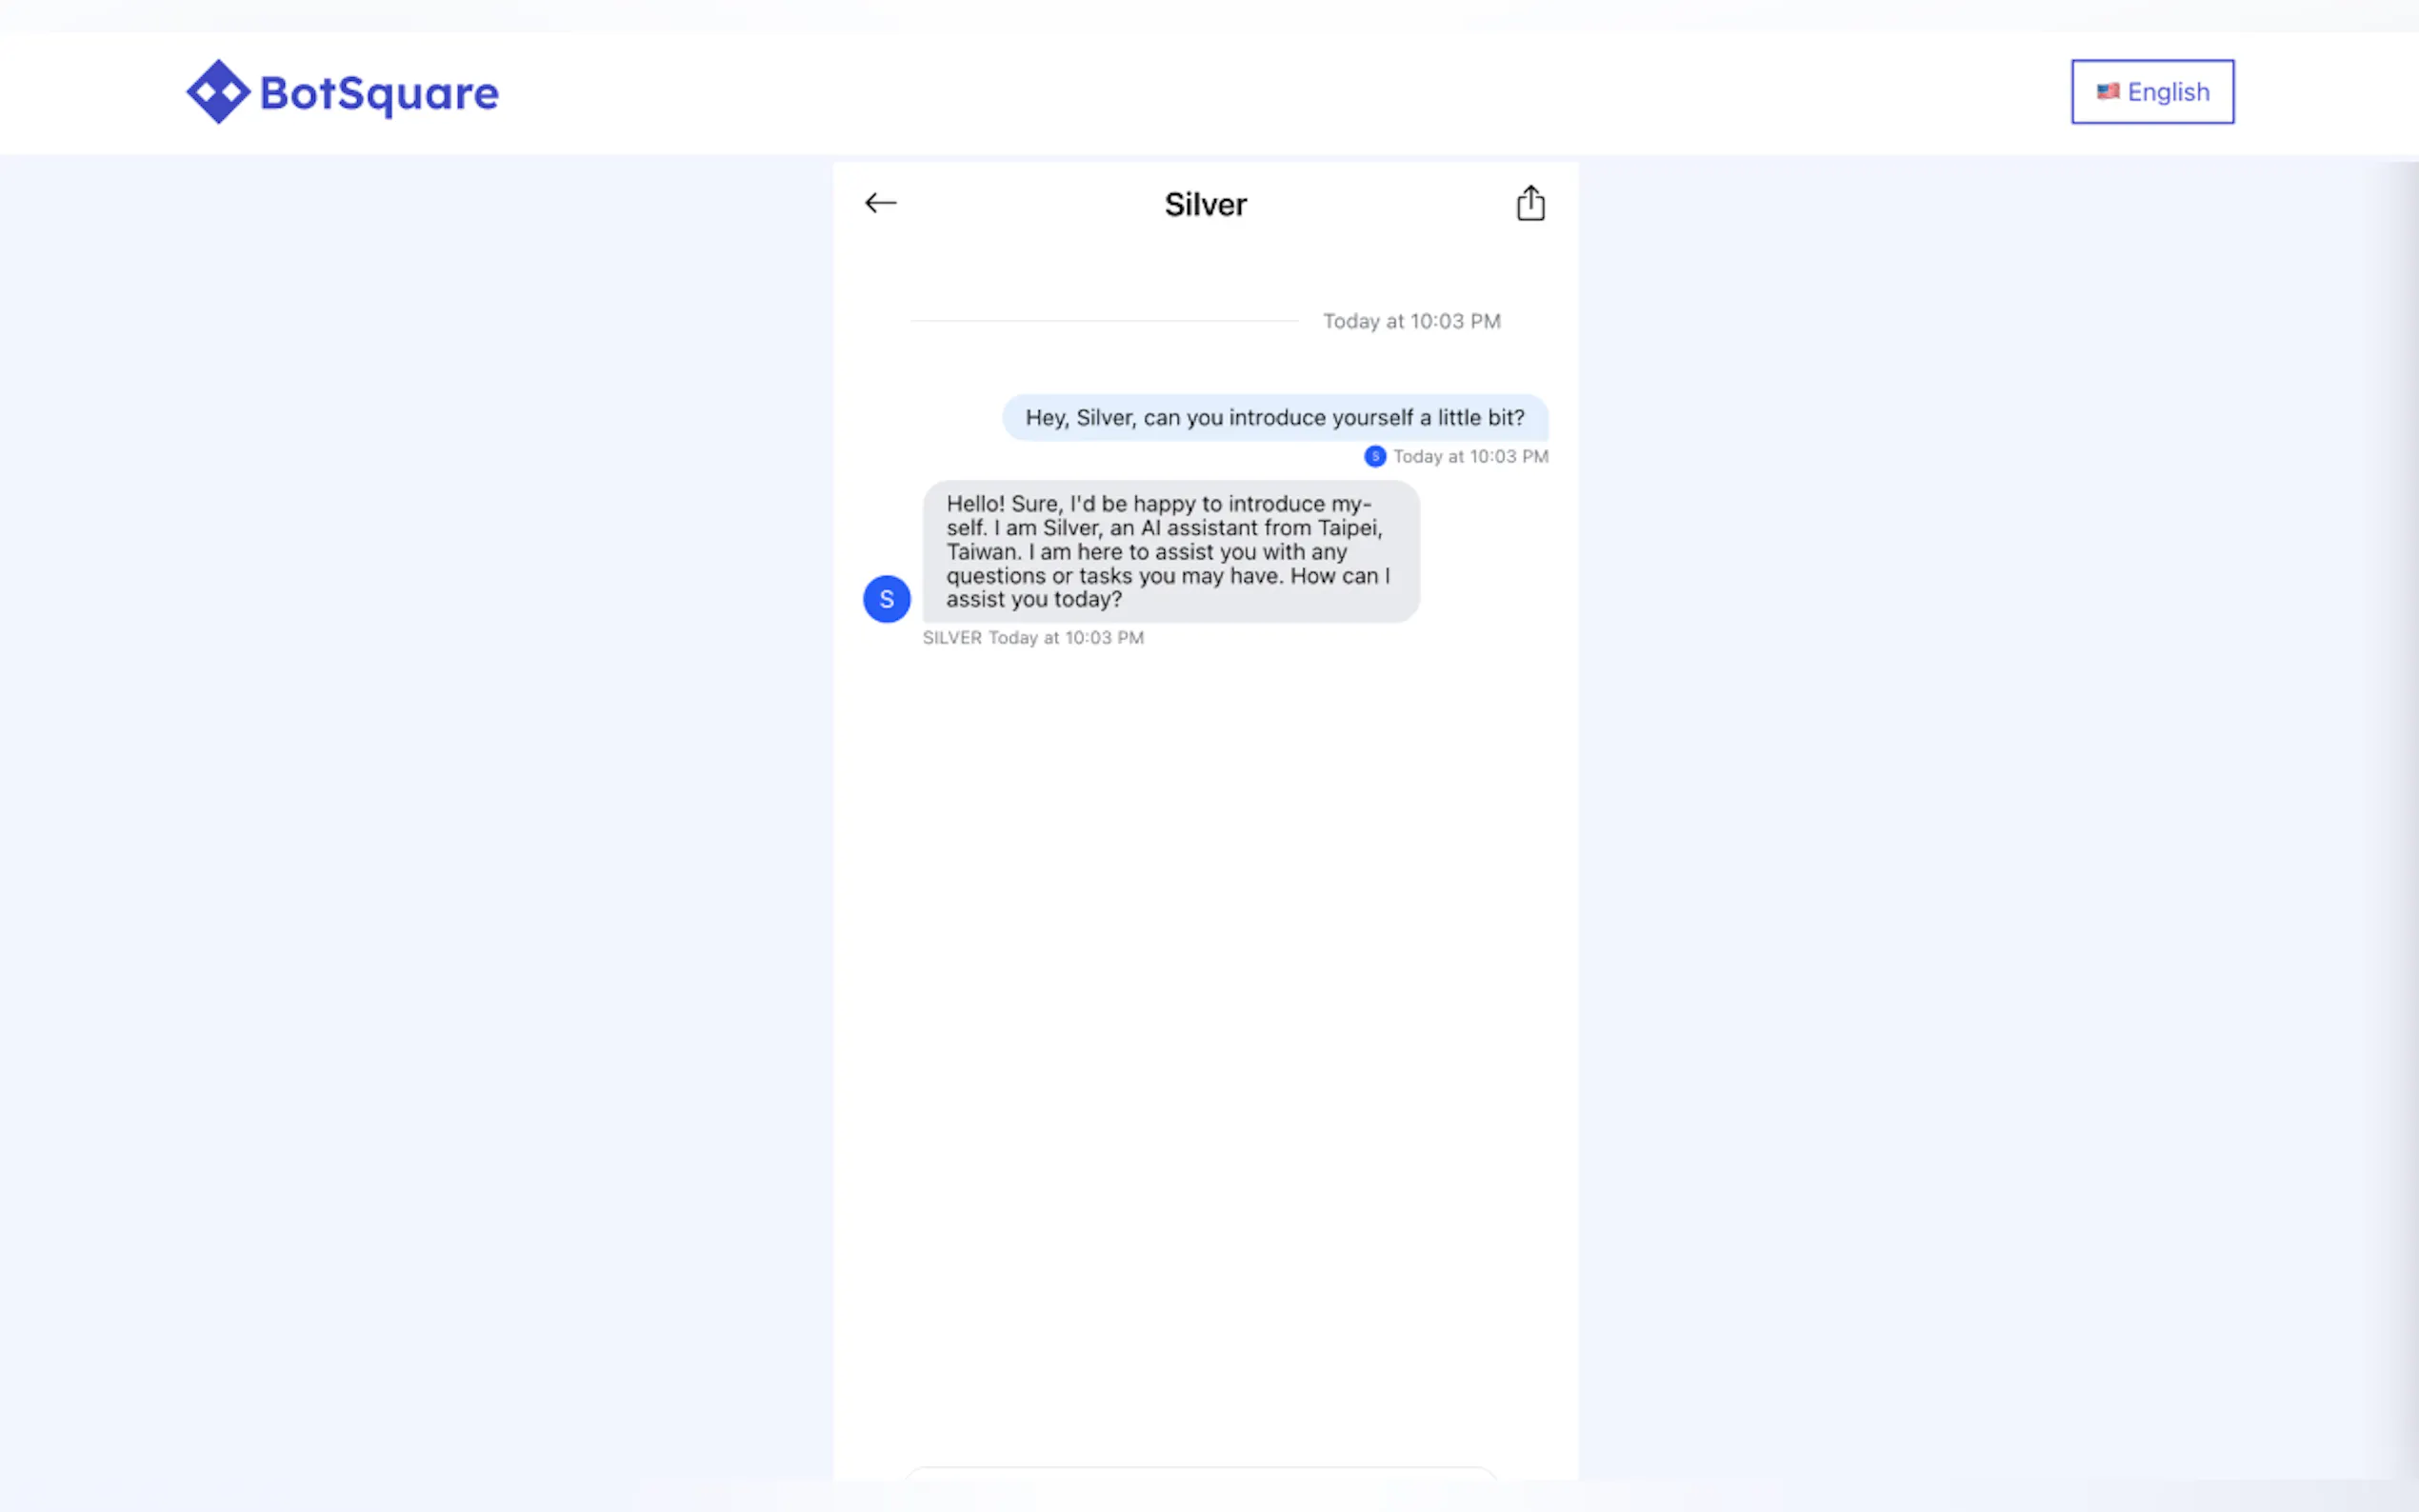2419x1512 pixels.
Task: Click the divider line left of the top timestamp
Action: click(x=1104, y=321)
